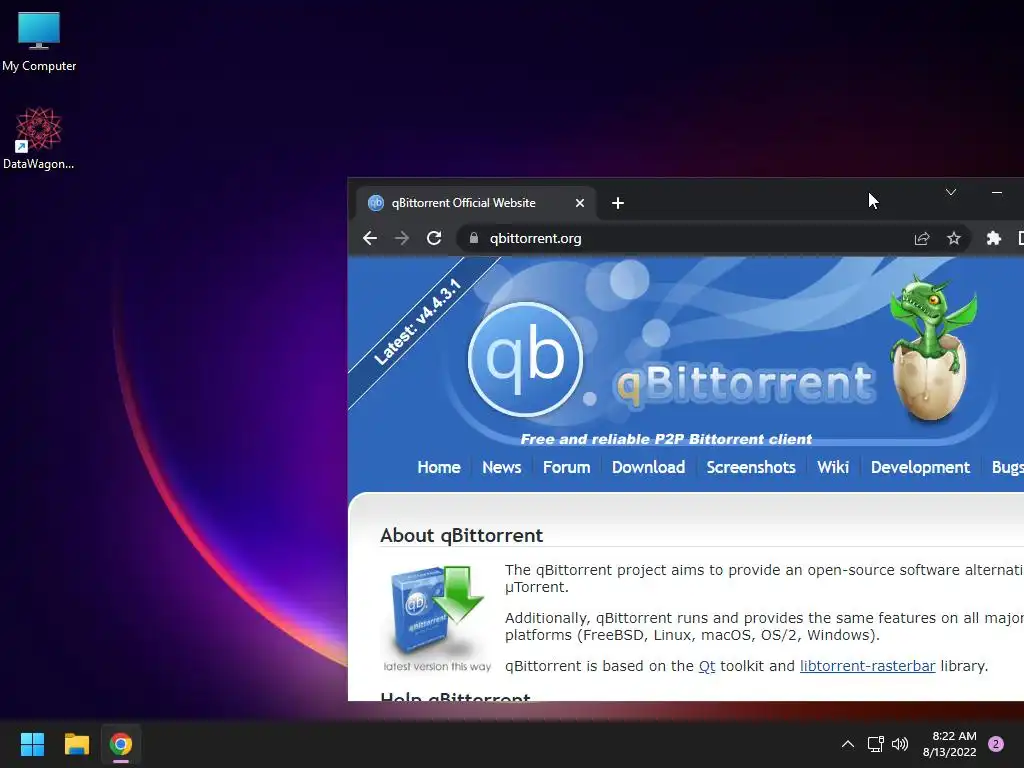This screenshot has height=768, width=1024.
Task: Click the About qBittorrent heading
Action: tap(461, 536)
